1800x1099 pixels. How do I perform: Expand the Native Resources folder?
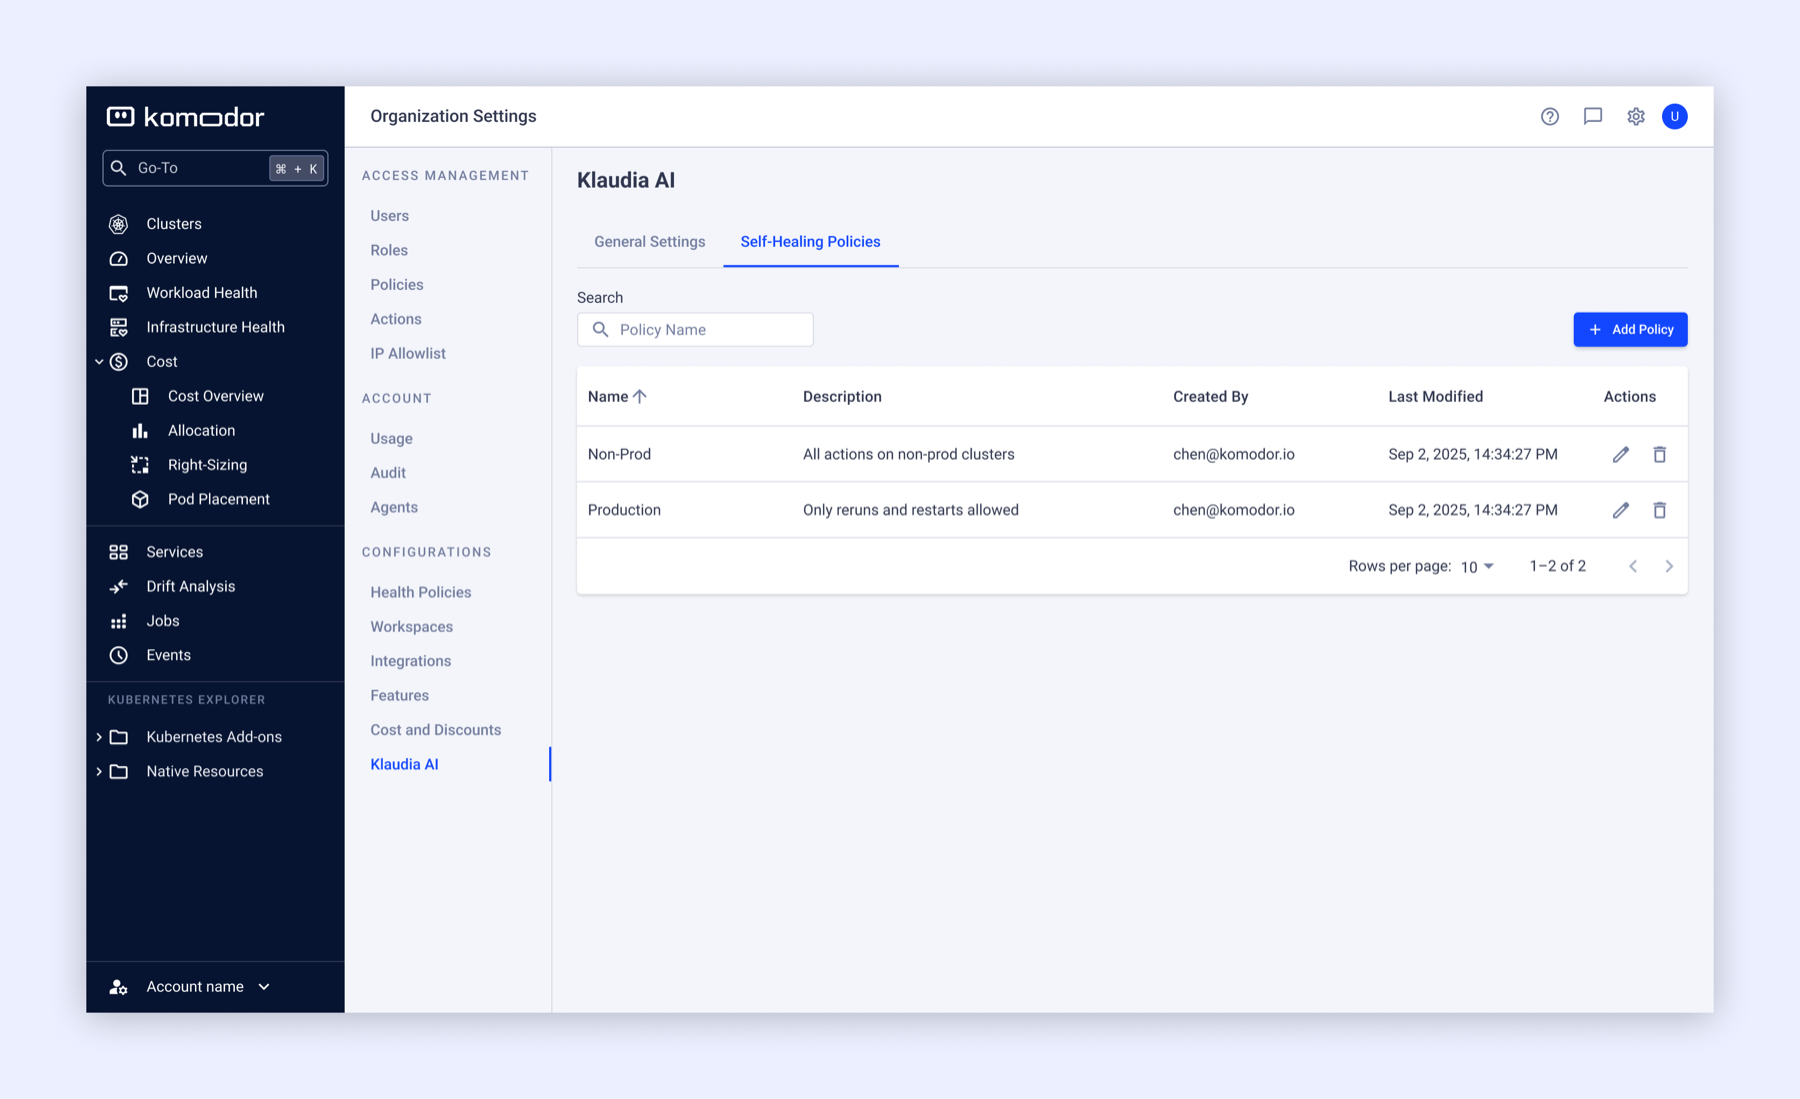click(99, 772)
